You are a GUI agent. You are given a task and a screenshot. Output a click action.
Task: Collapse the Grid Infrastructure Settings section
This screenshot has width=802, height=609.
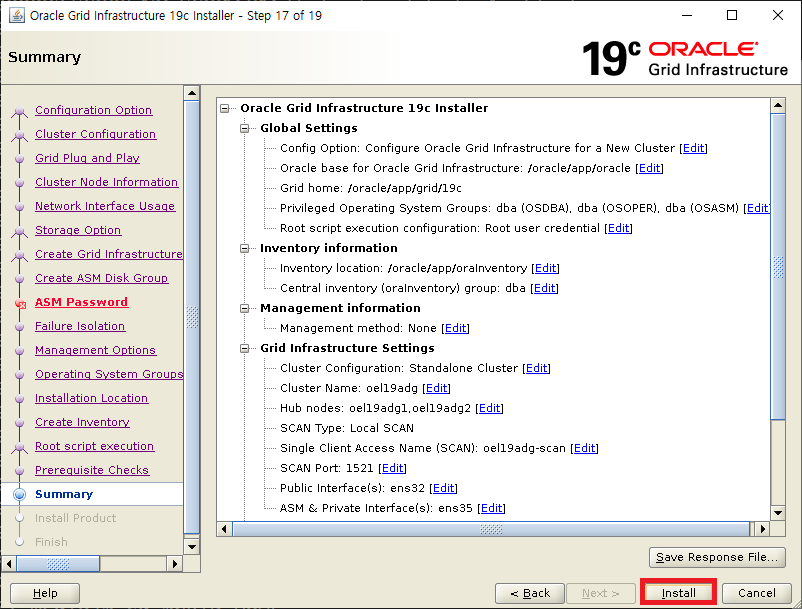244,348
